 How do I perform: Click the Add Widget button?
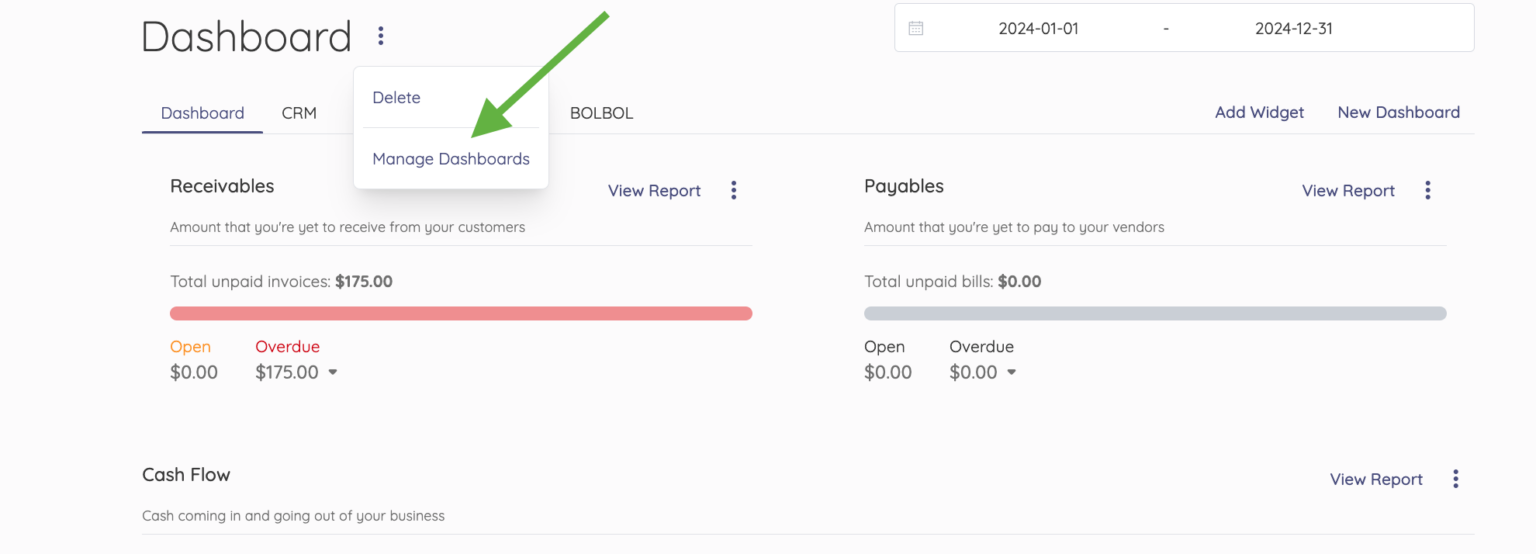(x=1259, y=112)
